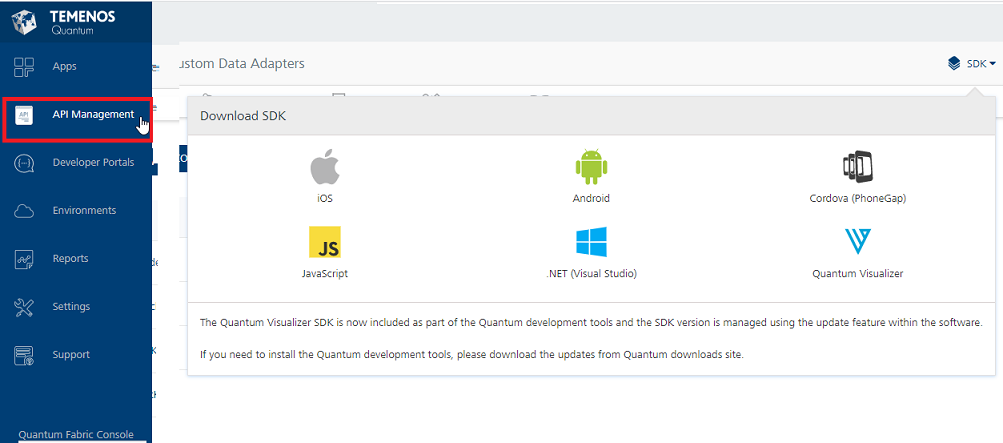Viewport: 1003px width, 443px height.
Task: Open Settings tools icon in sidebar
Action: (25, 307)
